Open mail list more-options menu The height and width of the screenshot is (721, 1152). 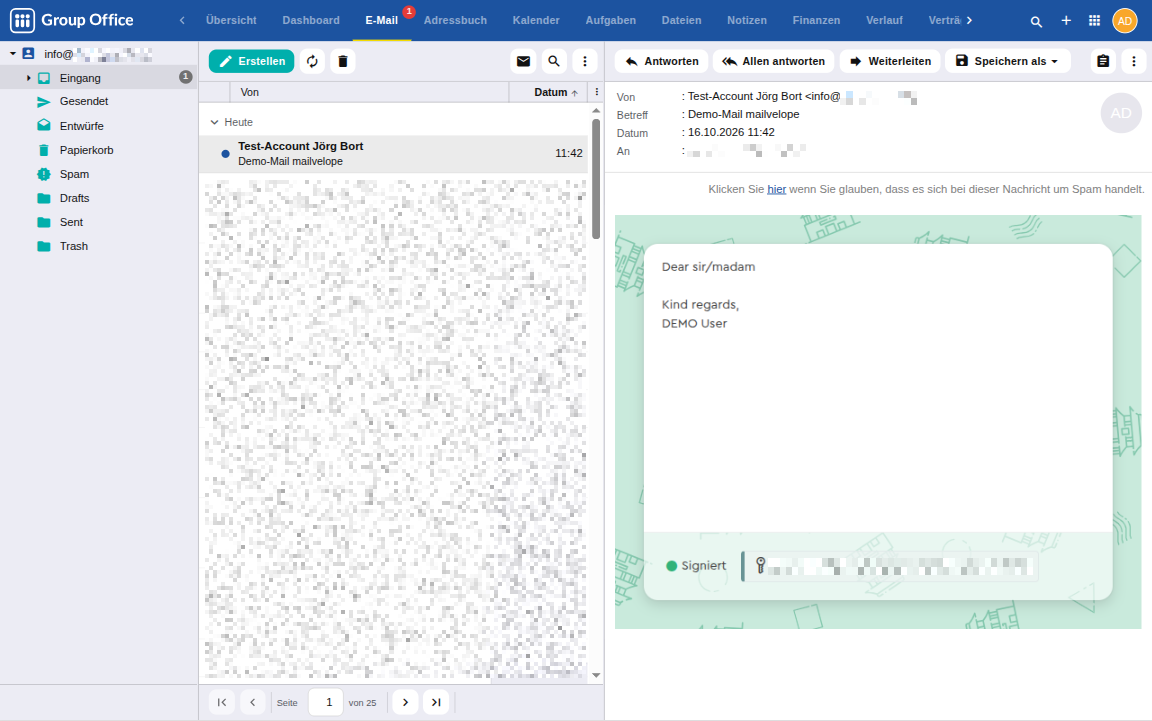point(585,61)
